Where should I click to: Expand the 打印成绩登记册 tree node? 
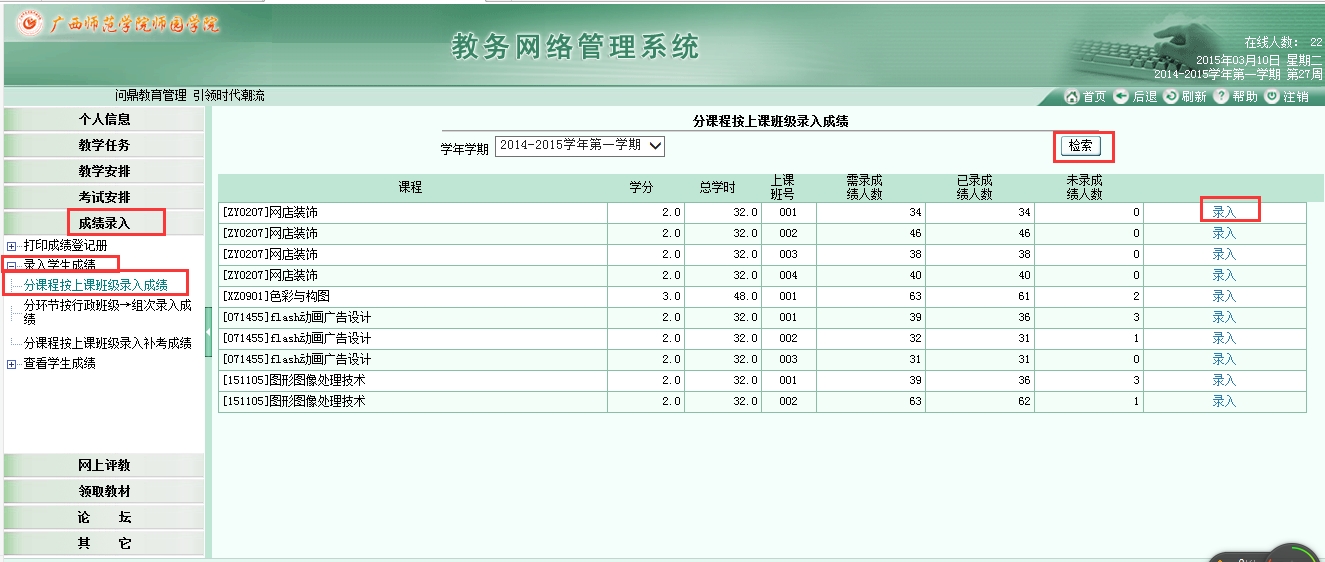12,245
